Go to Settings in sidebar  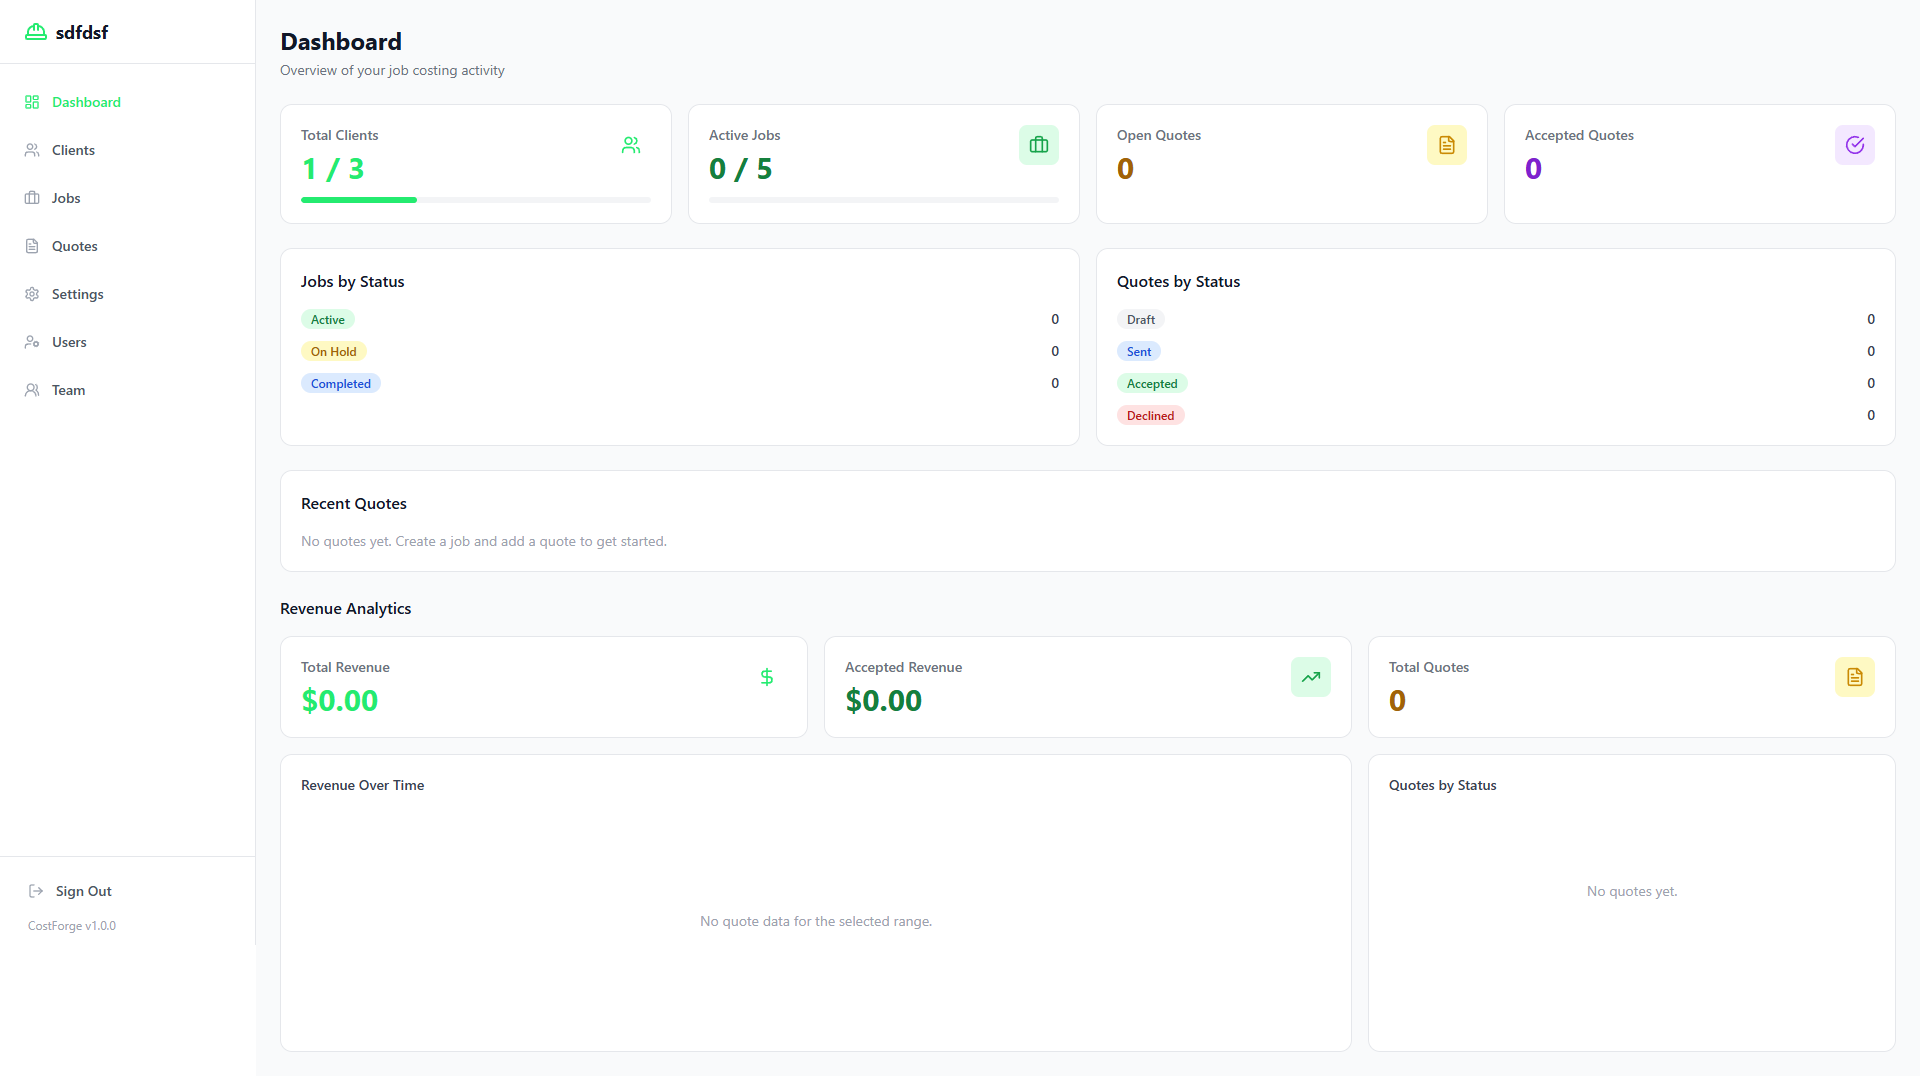tap(77, 294)
